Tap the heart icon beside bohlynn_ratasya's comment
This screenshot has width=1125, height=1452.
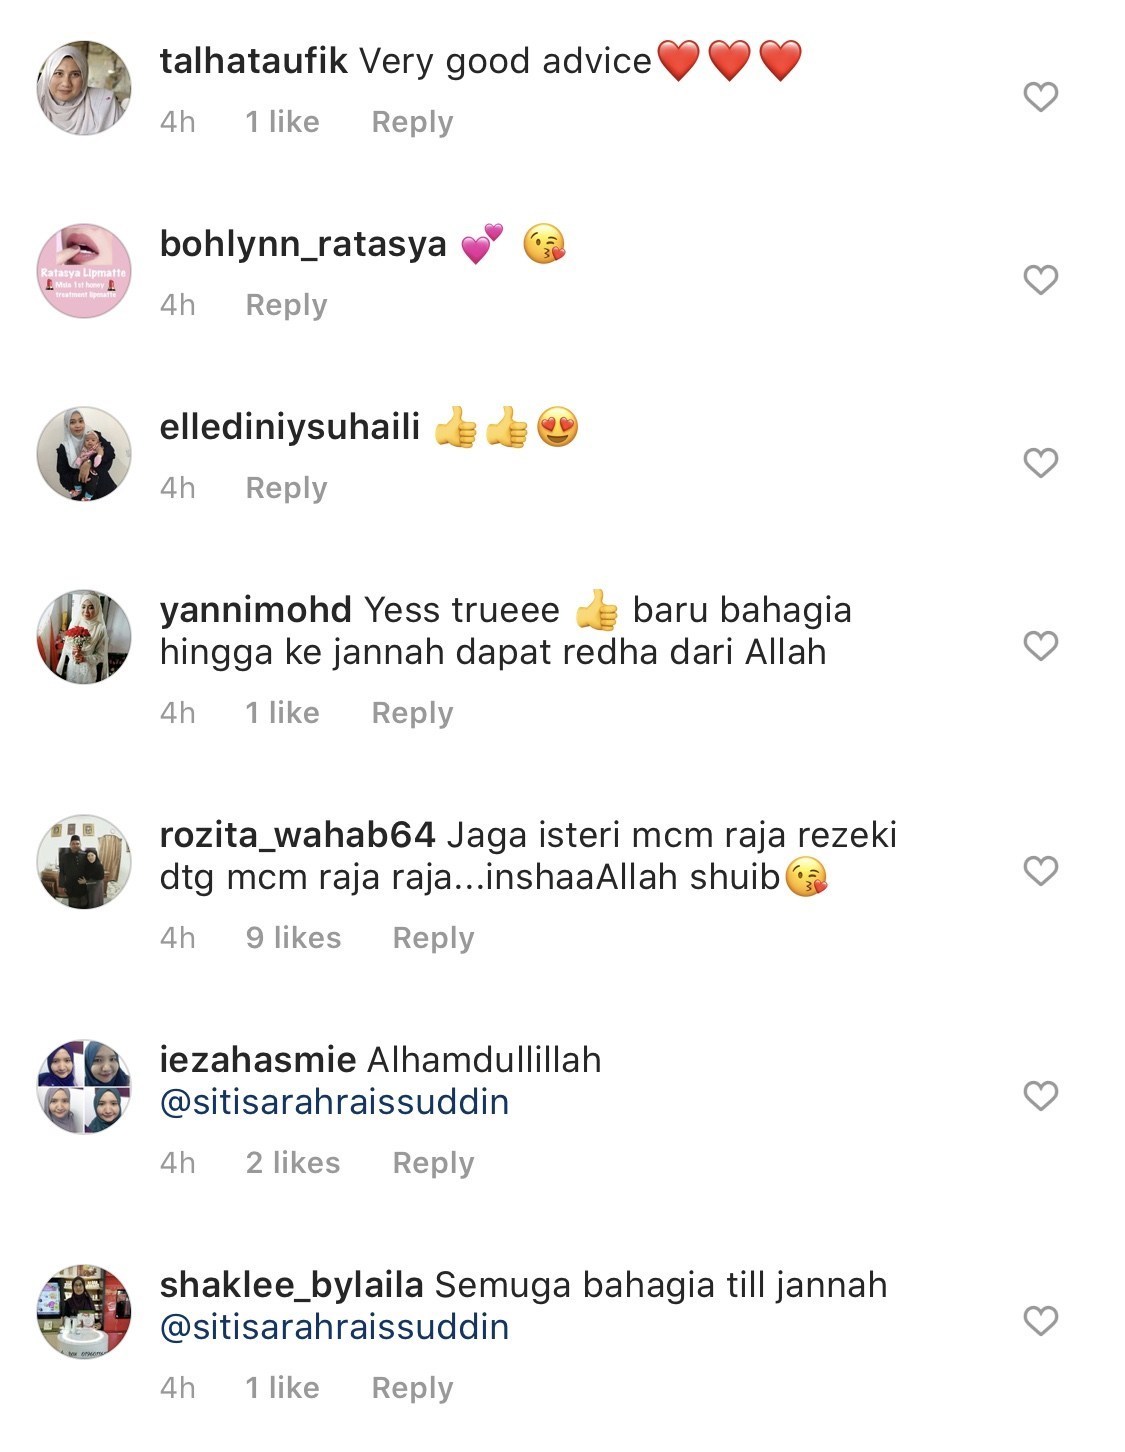1040,279
